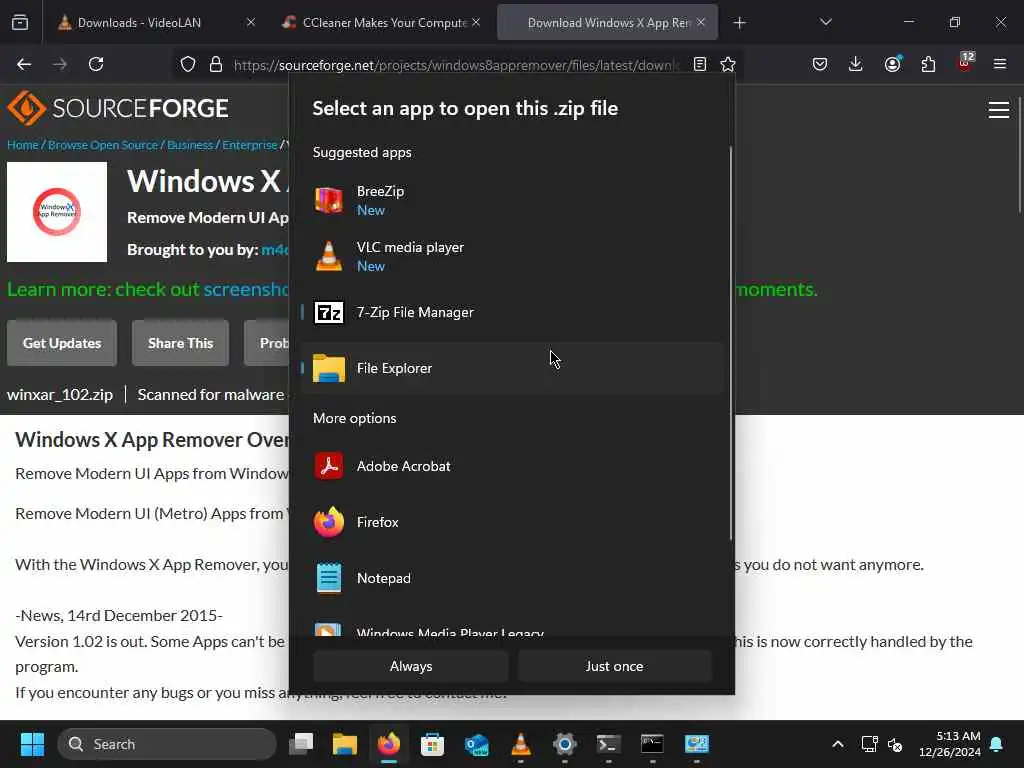Open Task View from taskbar
This screenshot has width=1024, height=768.
302,744
